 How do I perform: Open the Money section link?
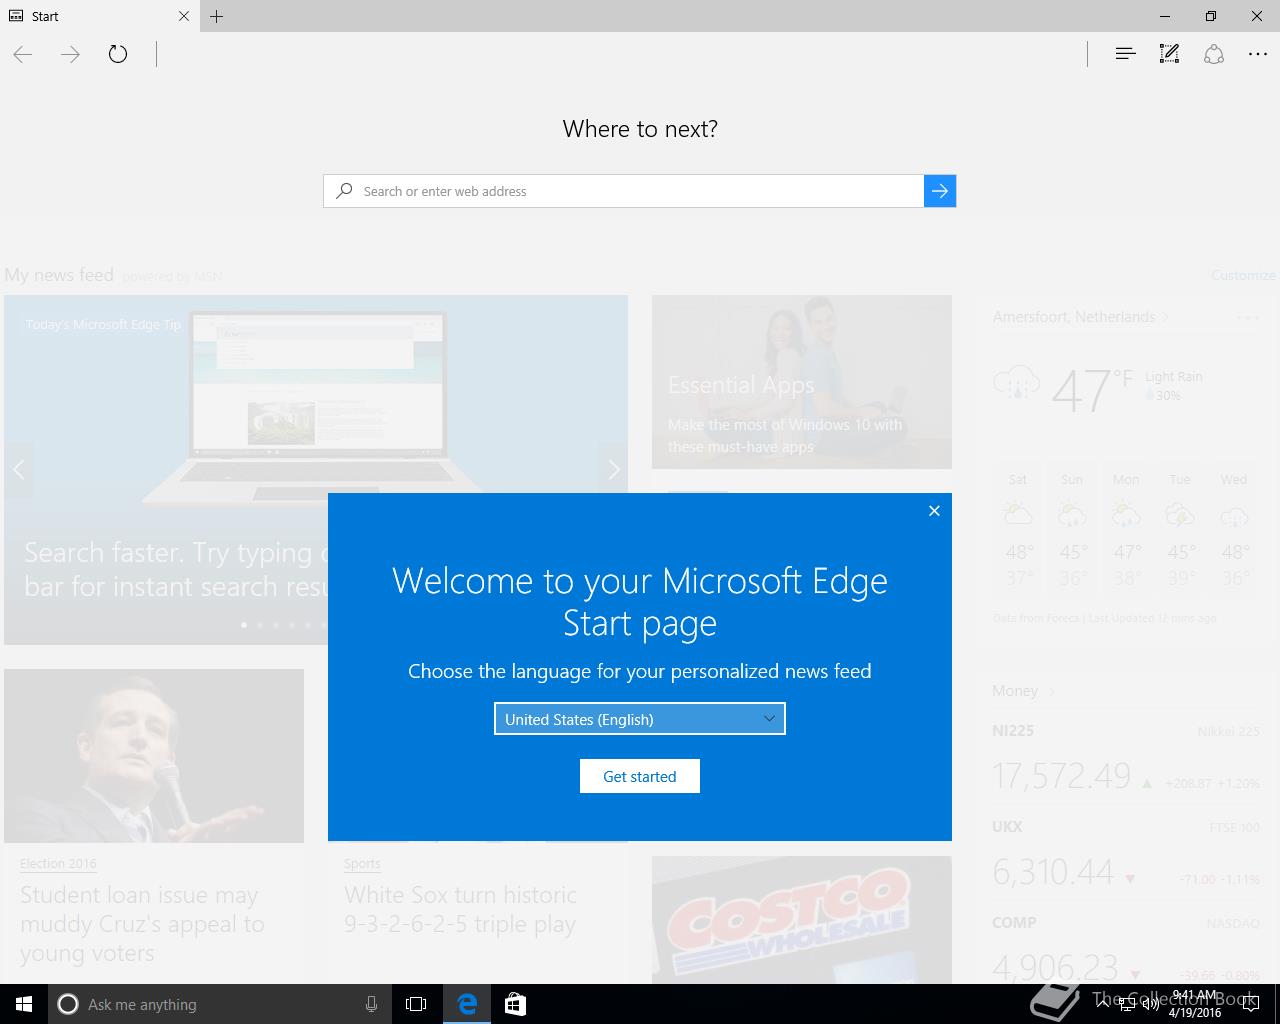(1023, 691)
